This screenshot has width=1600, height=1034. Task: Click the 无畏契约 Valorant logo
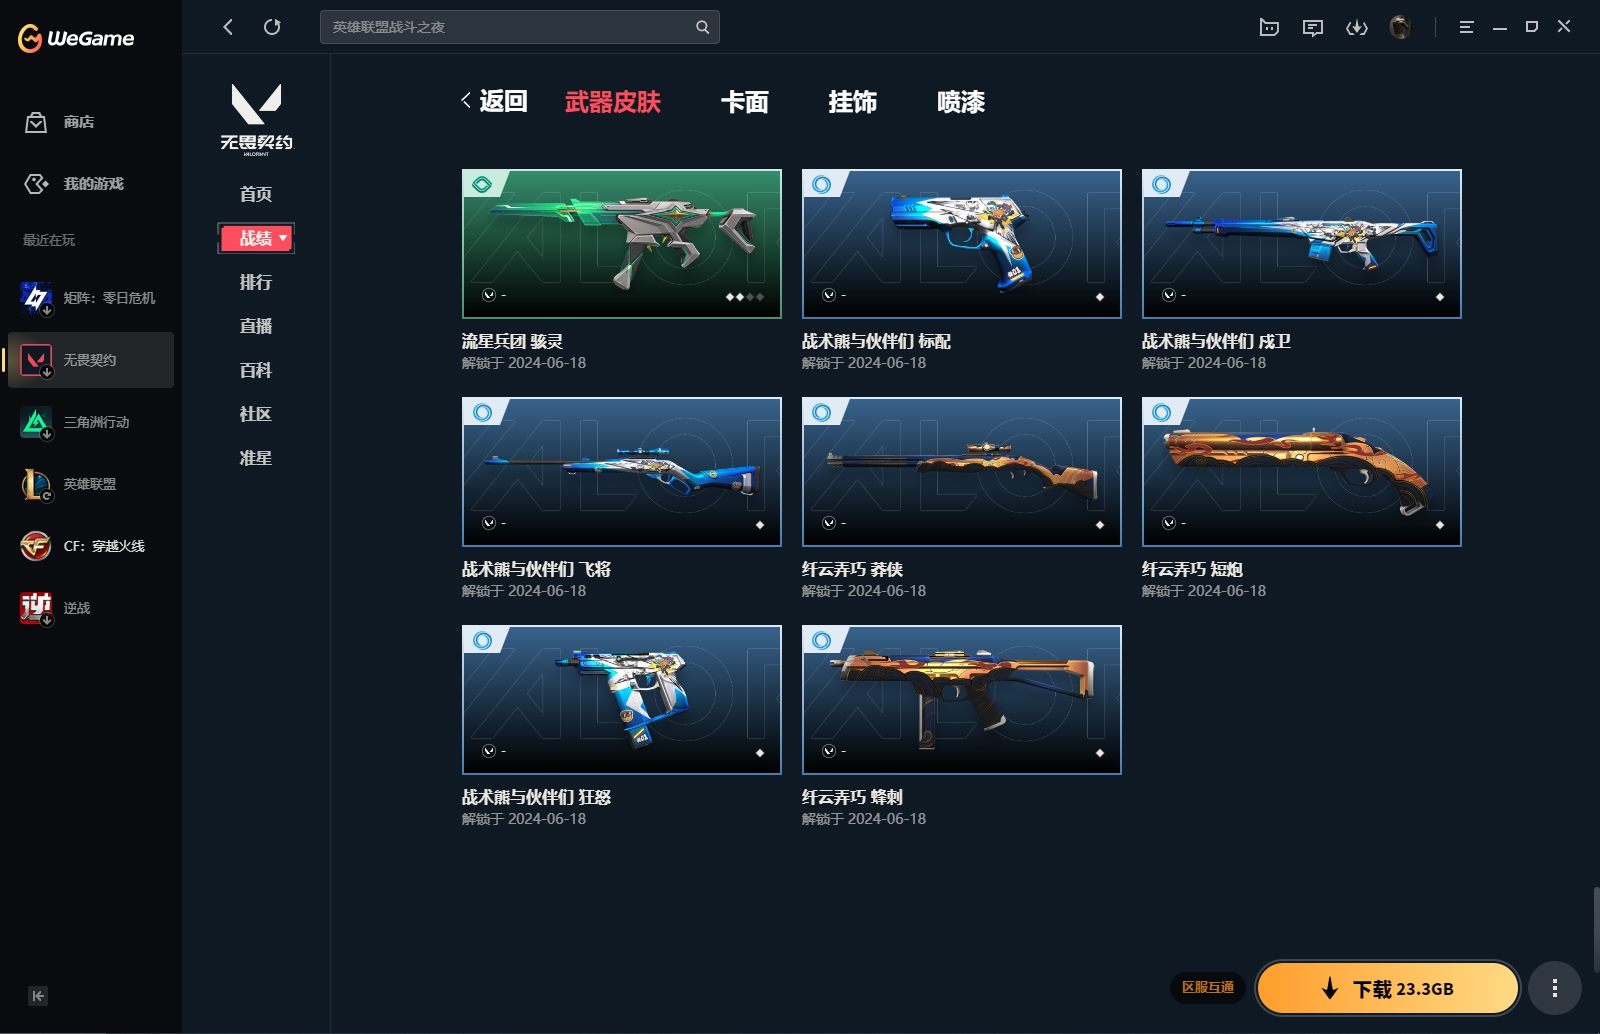tap(256, 118)
